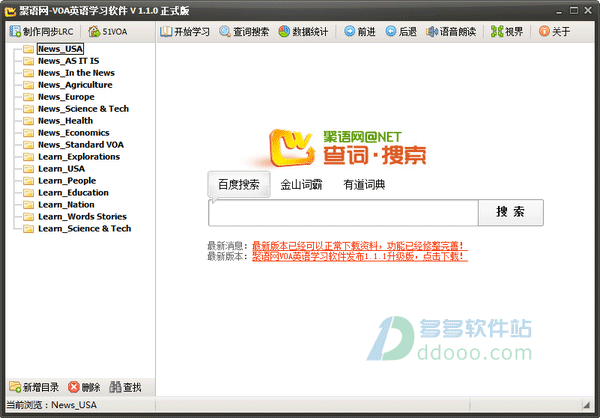Click 开始学习 in the toolbar
600x418 pixels.
click(x=185, y=31)
